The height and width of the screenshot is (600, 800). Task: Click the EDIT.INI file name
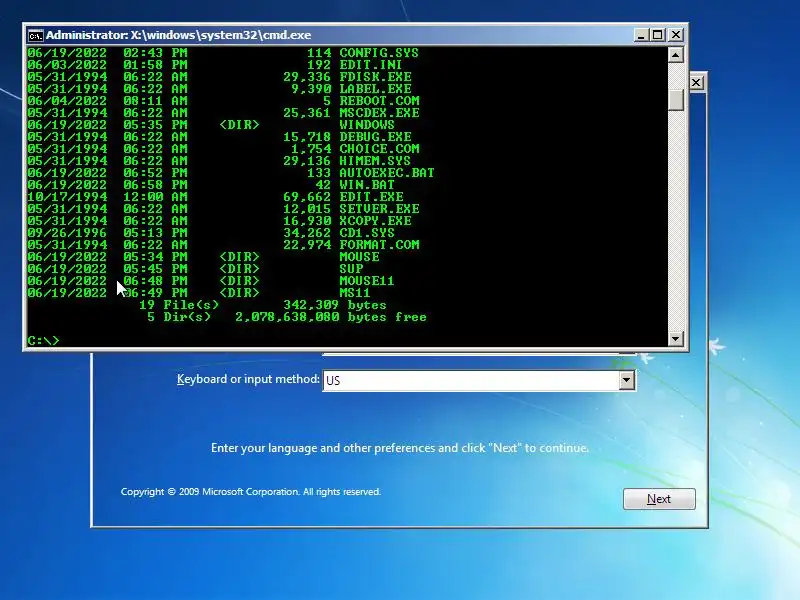pos(370,65)
